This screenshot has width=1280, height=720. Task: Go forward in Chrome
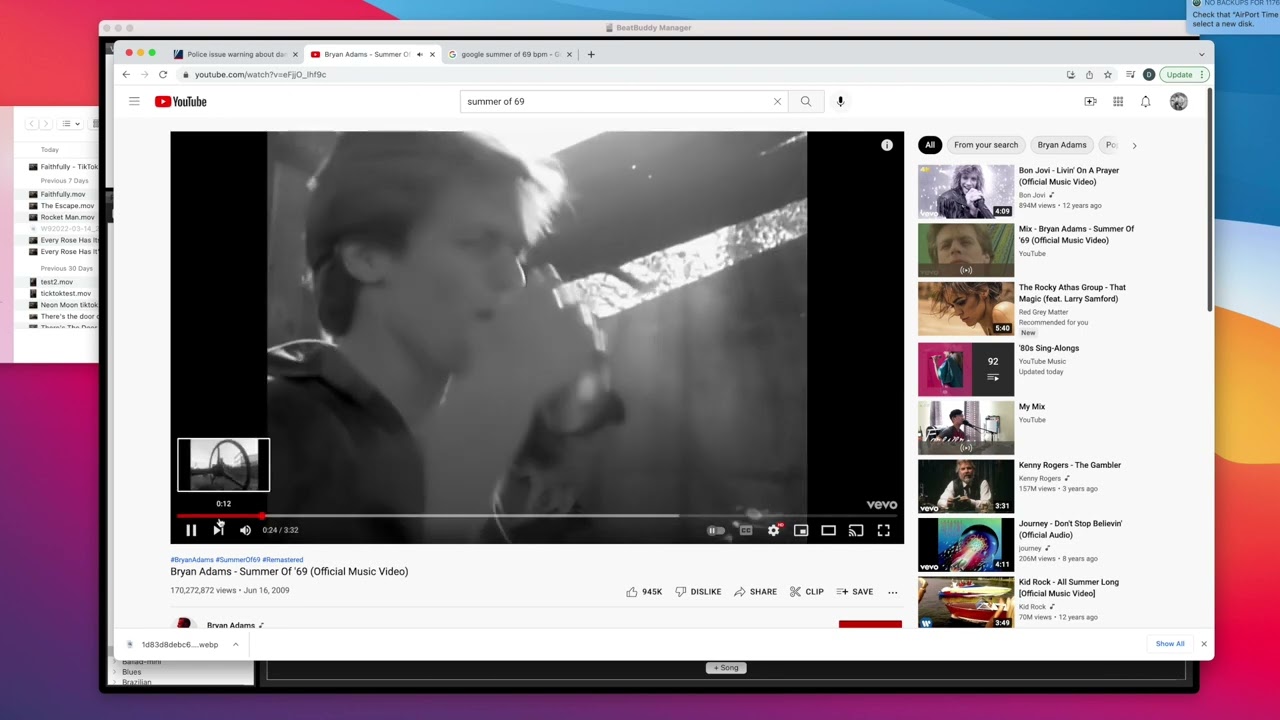145,74
